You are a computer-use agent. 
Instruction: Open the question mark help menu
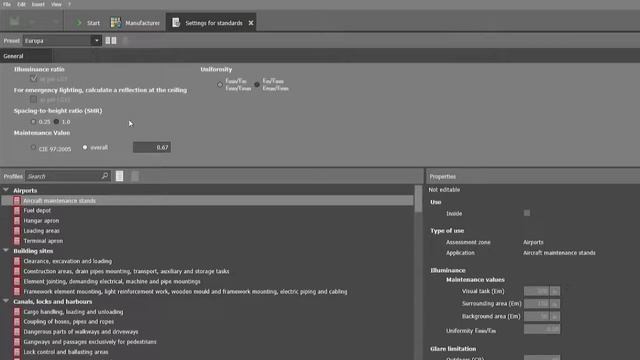(69, 4)
